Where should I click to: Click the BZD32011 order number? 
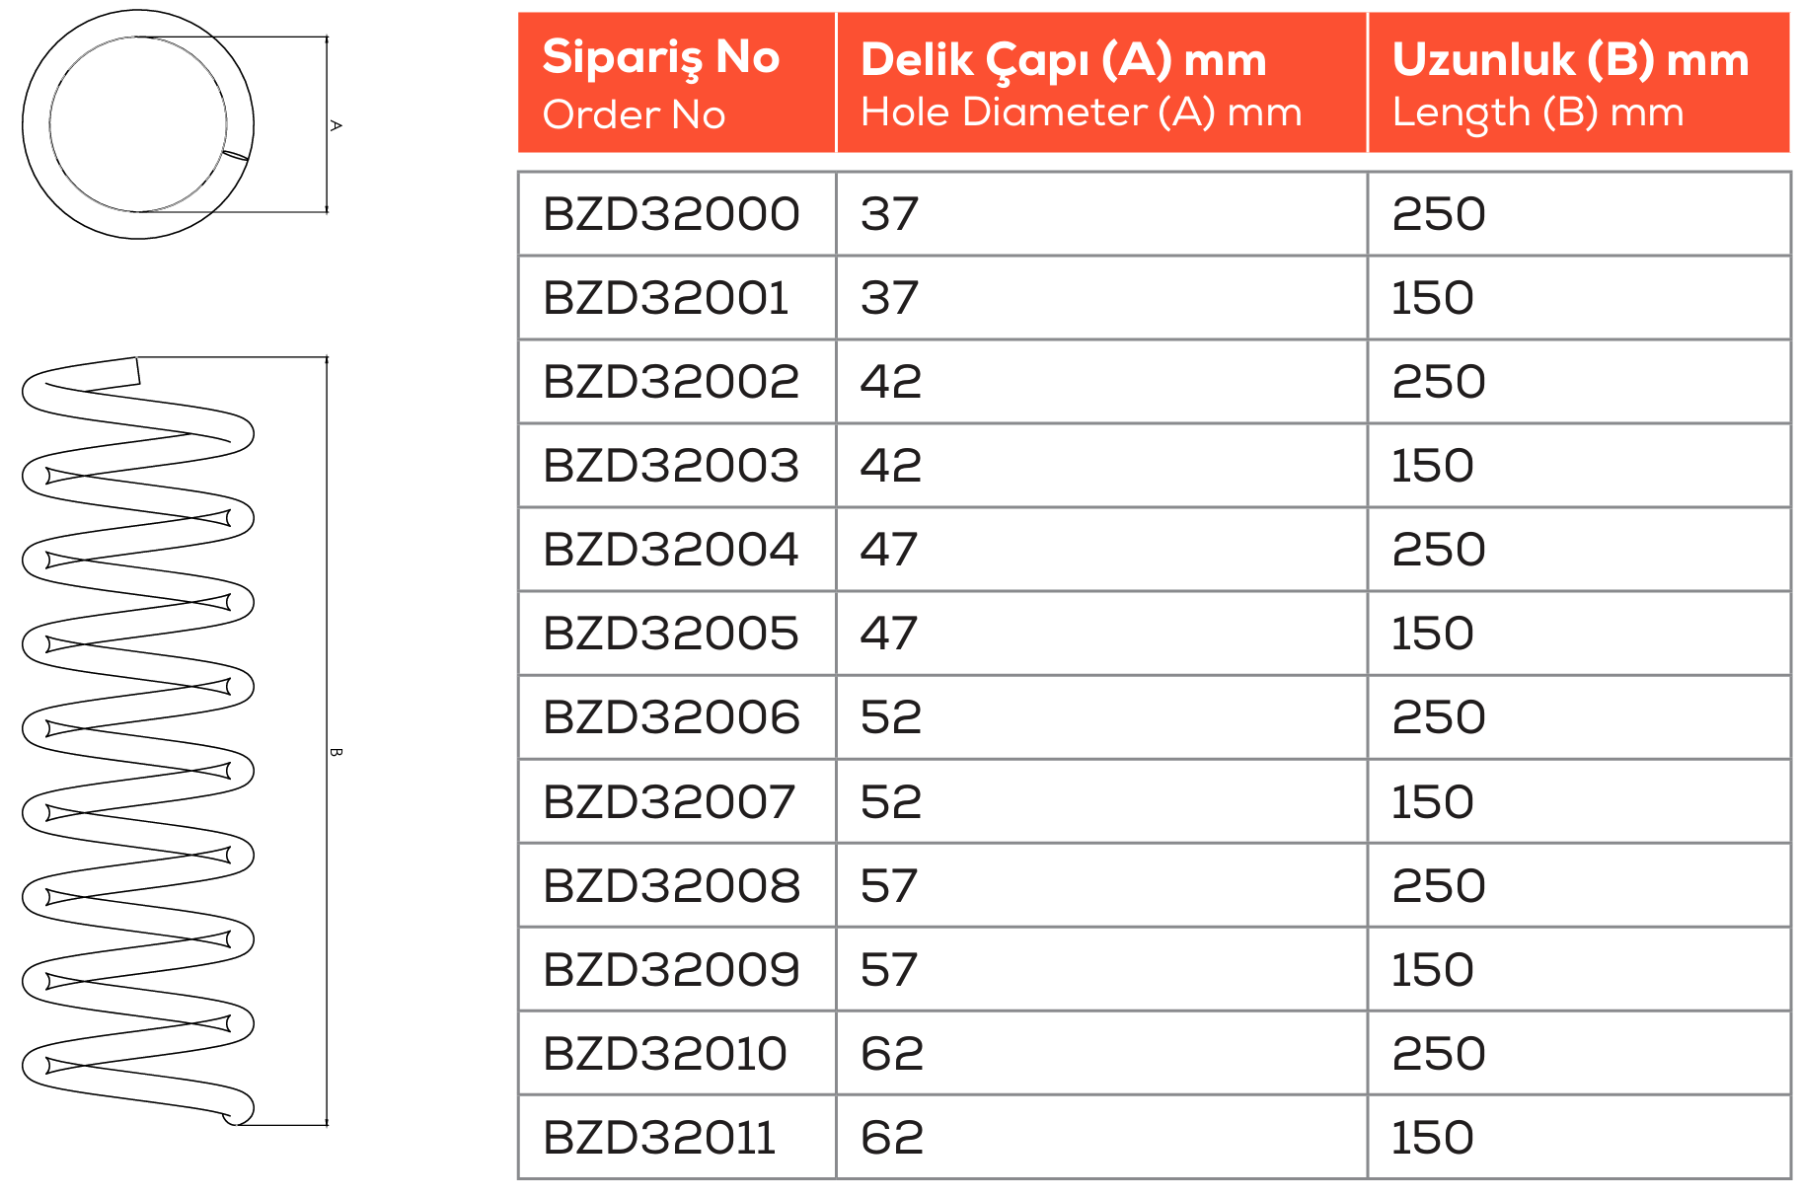pos(659,1138)
